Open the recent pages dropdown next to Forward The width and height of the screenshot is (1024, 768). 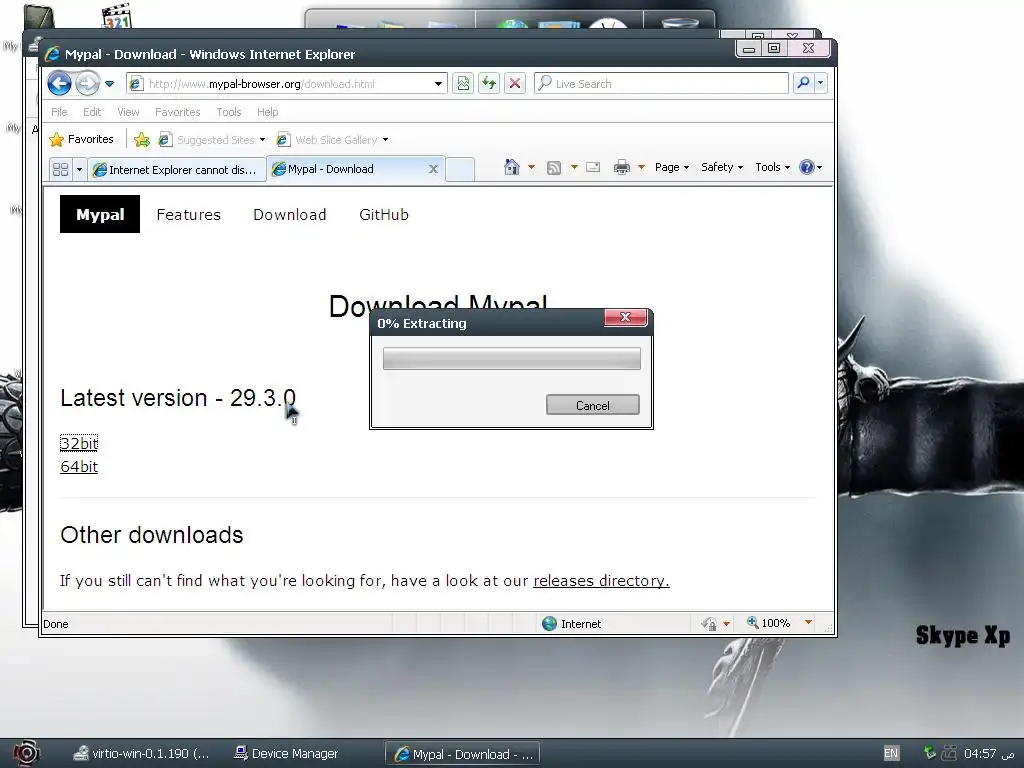click(110, 84)
